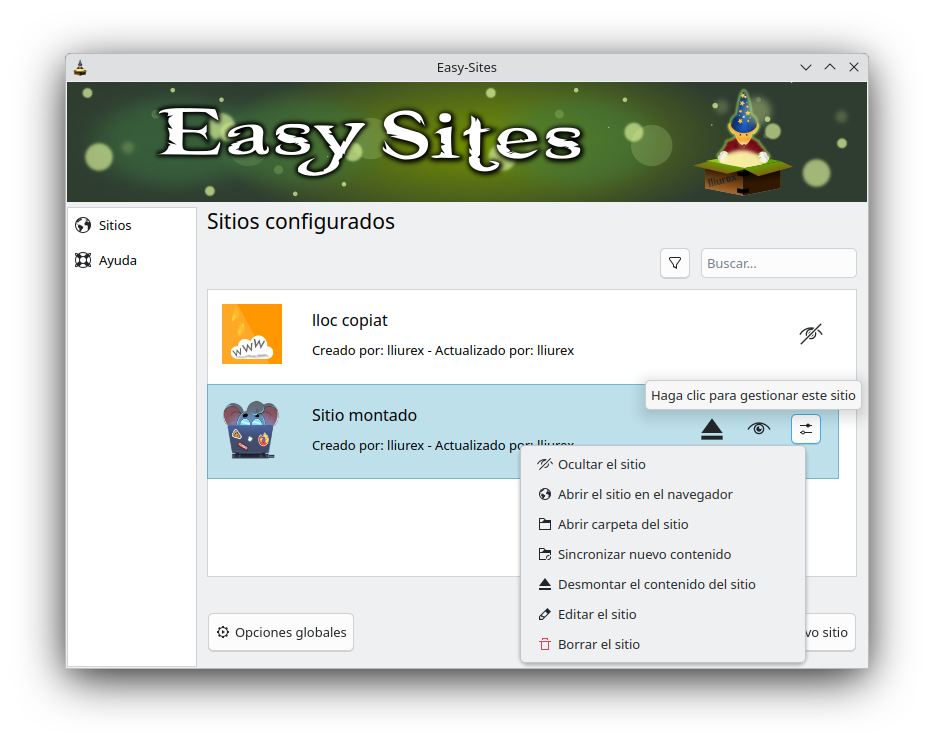Screen dimensions: 934x746
Task: Open the filter funnel button
Action: pos(675,263)
